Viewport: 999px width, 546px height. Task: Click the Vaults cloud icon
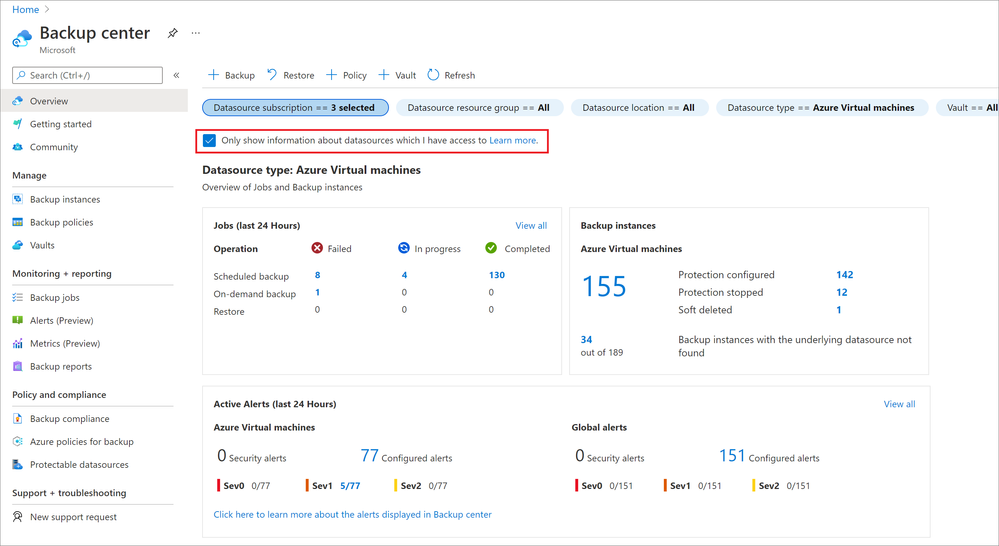click(x=18, y=245)
